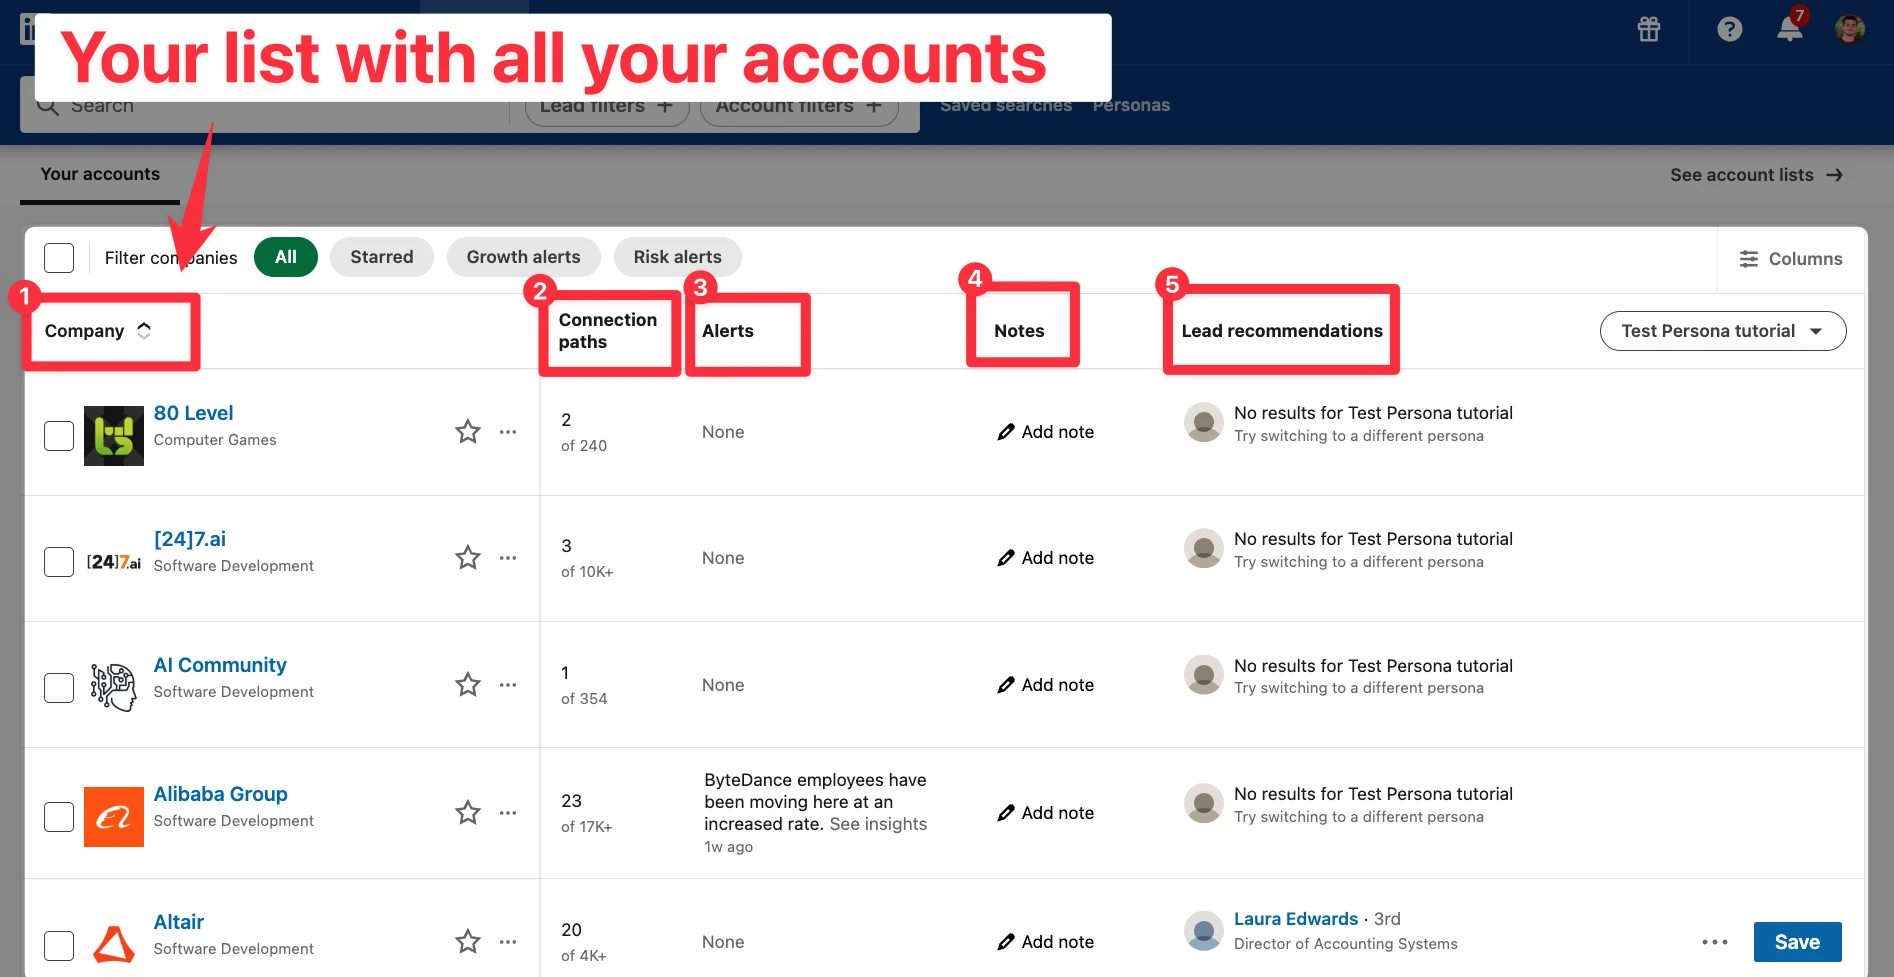Check the Altair row checkbox
The width and height of the screenshot is (1894, 977).
point(59,946)
